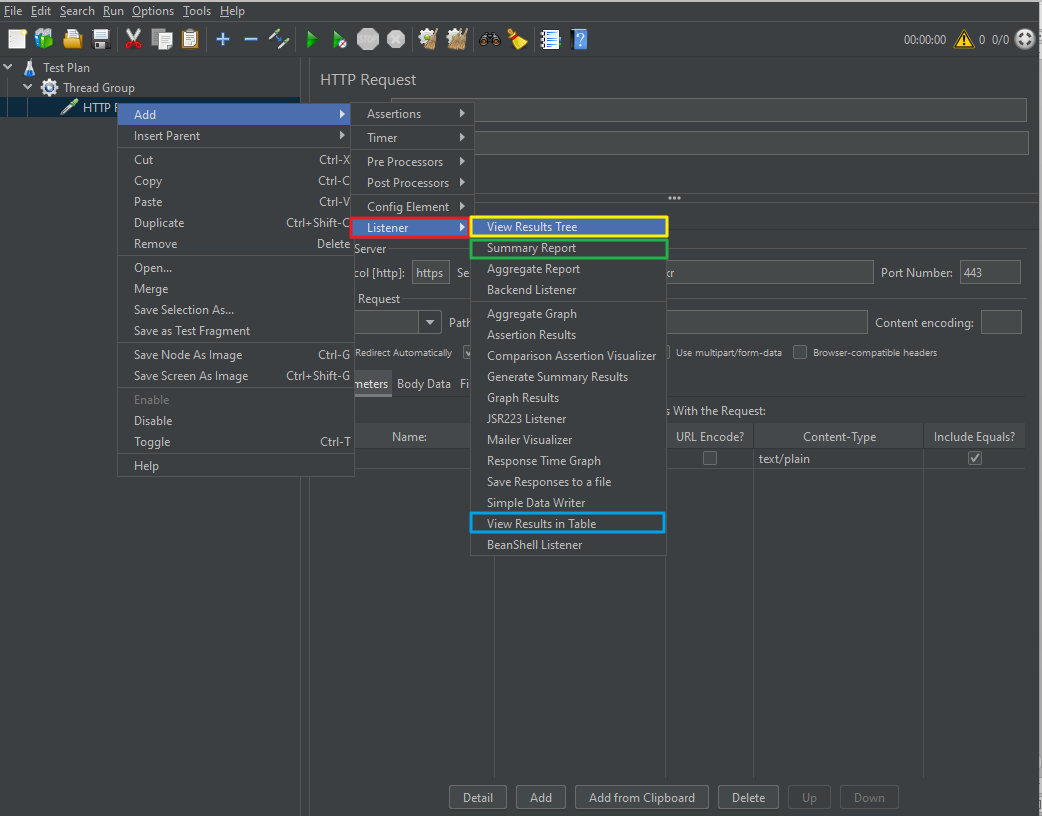Enable Browser-compatible headers checkbox
The width and height of the screenshot is (1042, 816).
click(800, 352)
